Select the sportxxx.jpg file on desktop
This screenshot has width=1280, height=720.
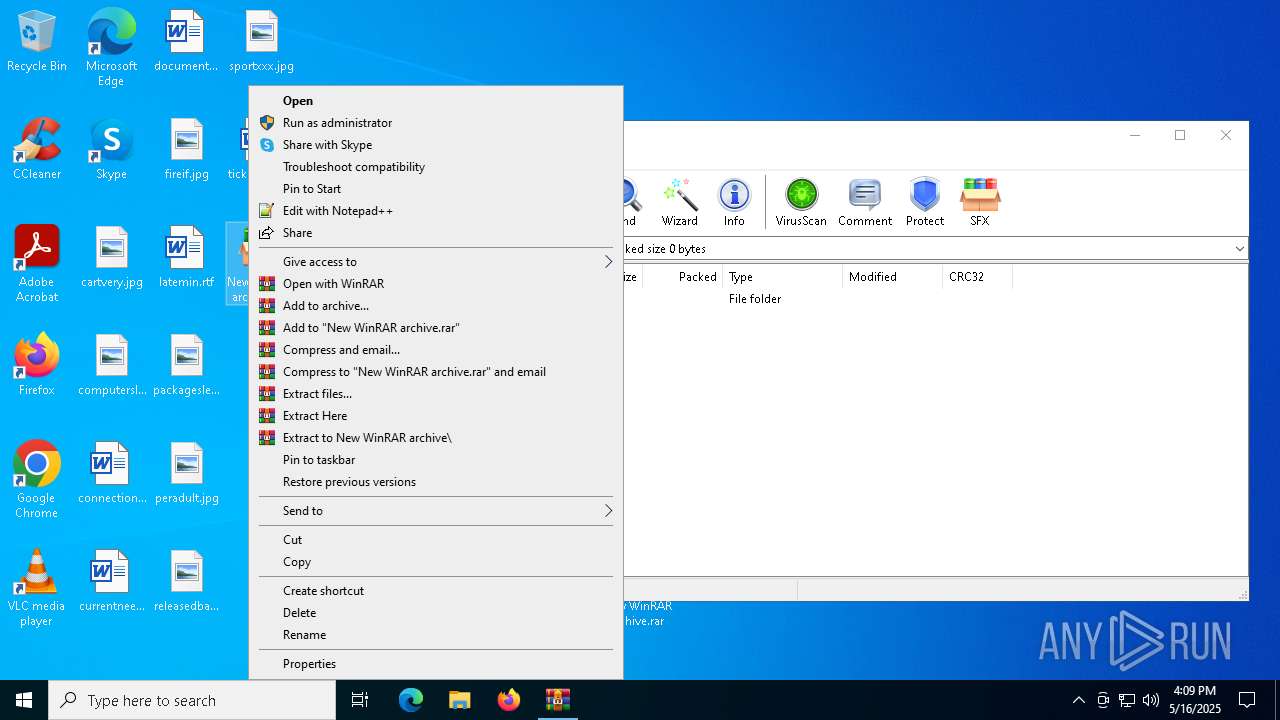[x=261, y=42]
